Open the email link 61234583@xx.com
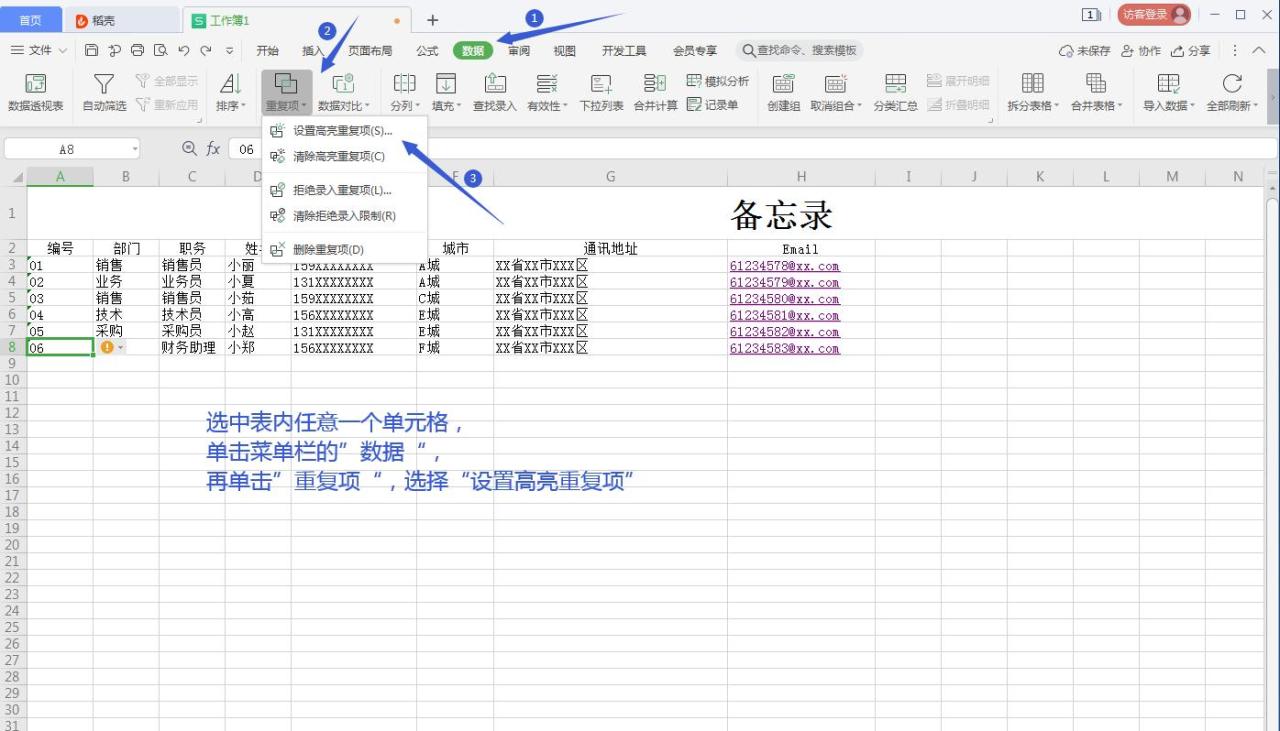 click(785, 349)
